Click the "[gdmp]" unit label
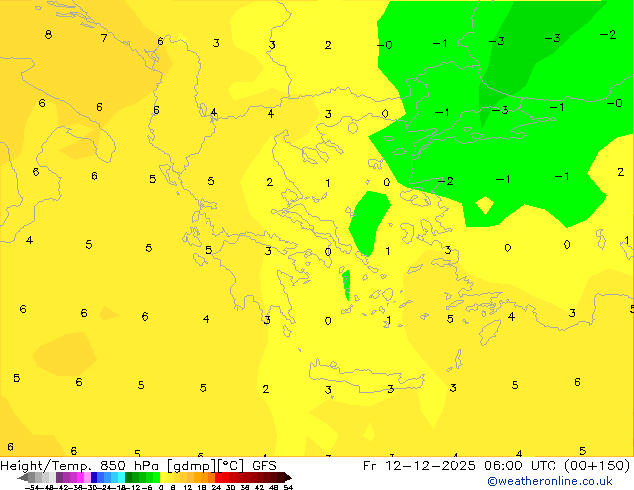This screenshot has width=634, height=490. point(192,466)
